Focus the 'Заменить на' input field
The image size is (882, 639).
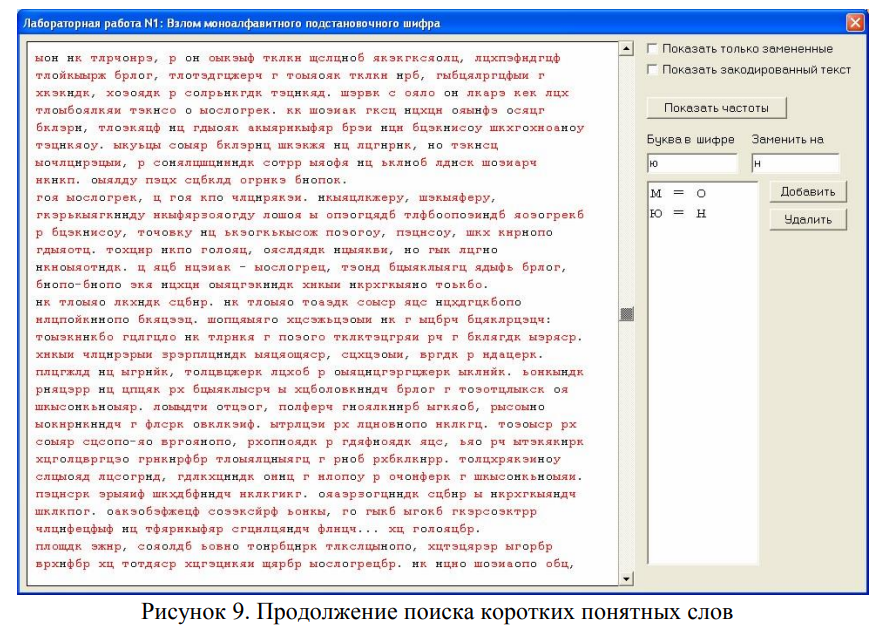[x=795, y=163]
